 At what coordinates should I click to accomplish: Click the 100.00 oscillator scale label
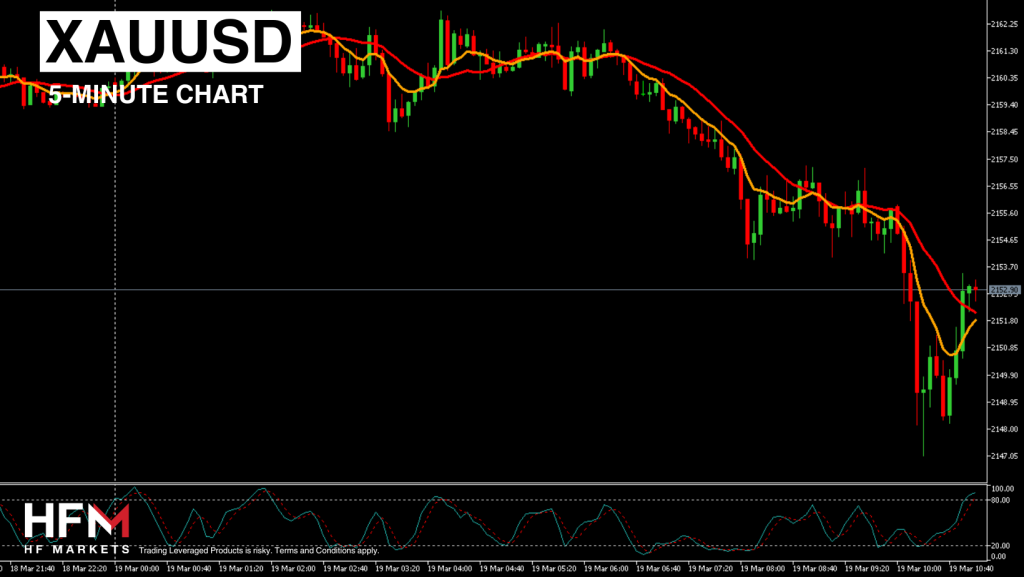[x=1001, y=488]
